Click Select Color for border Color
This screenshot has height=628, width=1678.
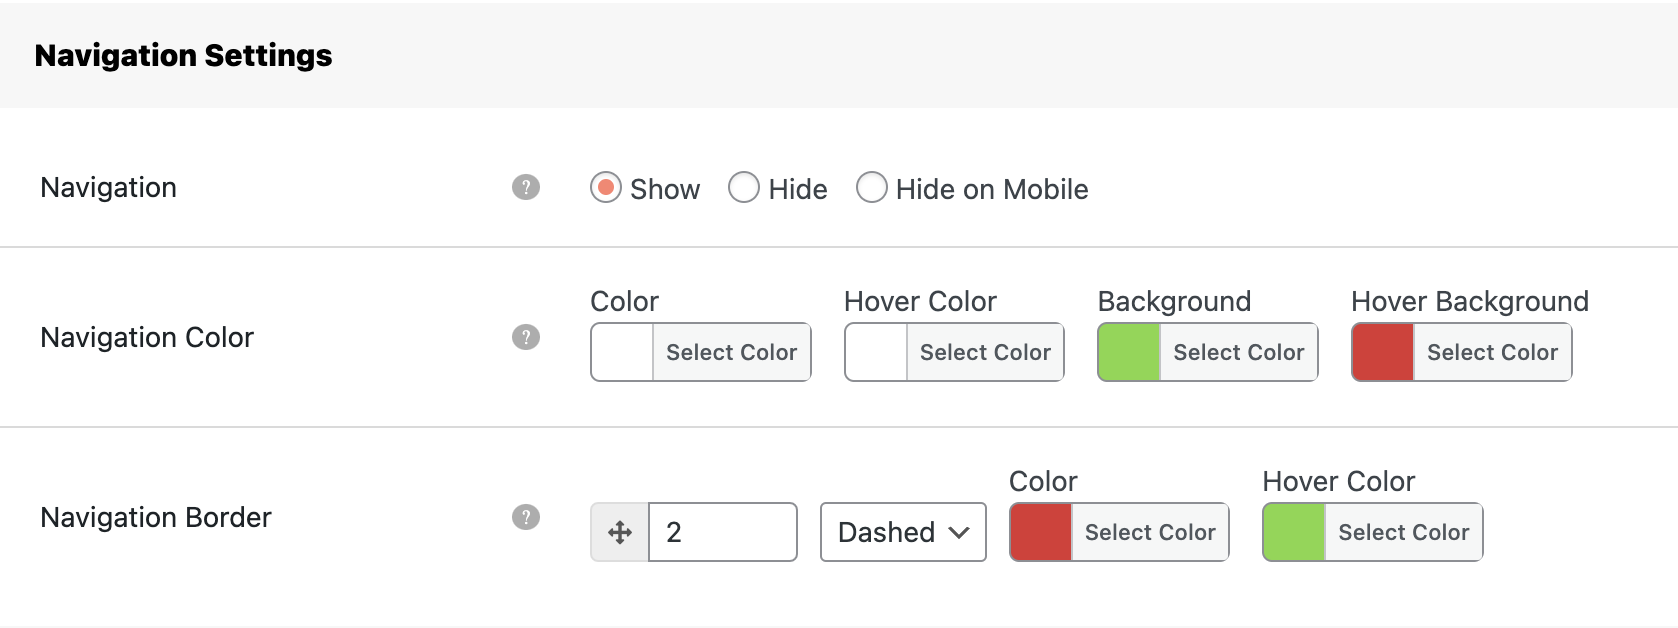1150,532
